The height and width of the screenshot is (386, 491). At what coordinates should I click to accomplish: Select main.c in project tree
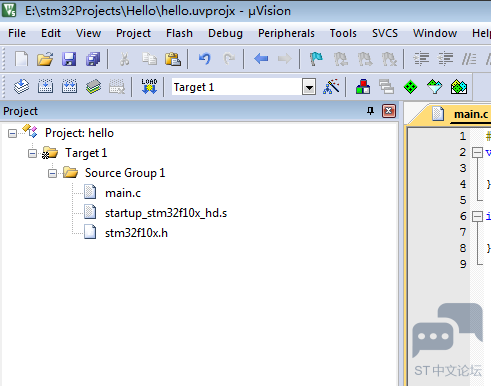point(123,193)
